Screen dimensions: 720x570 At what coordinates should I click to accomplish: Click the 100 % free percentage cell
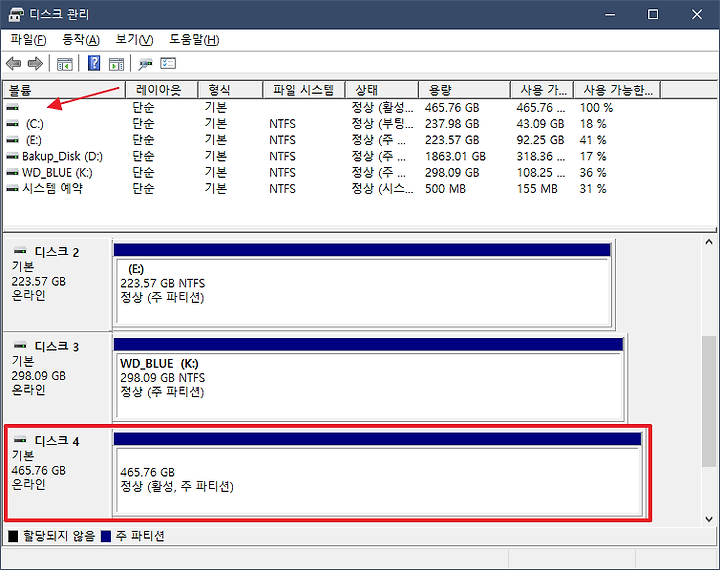(596, 108)
